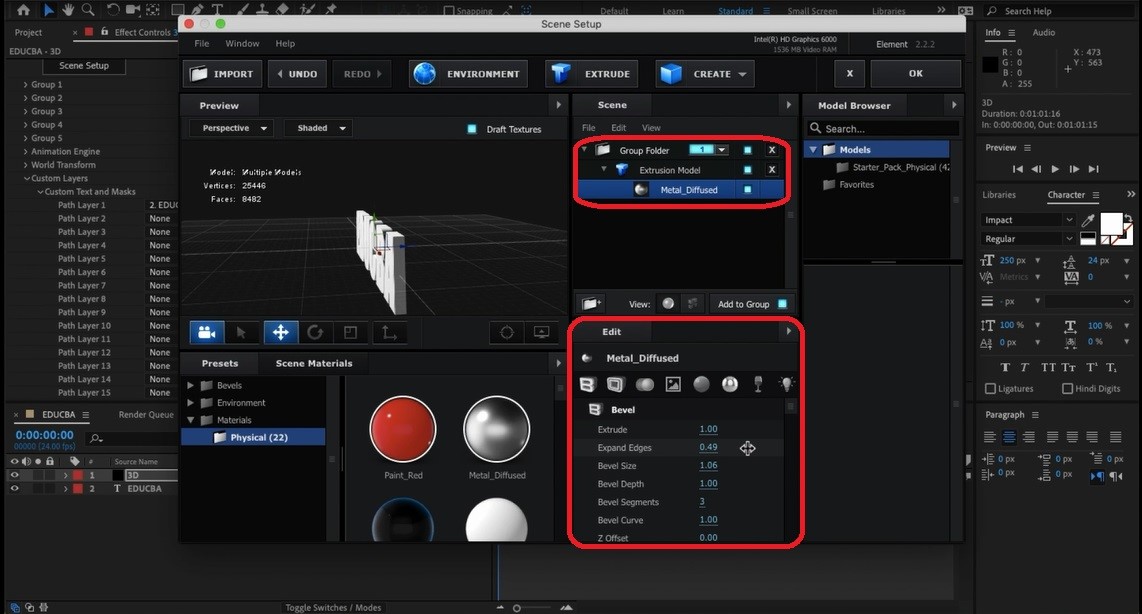Select the scale tool in Preview

(x=350, y=332)
